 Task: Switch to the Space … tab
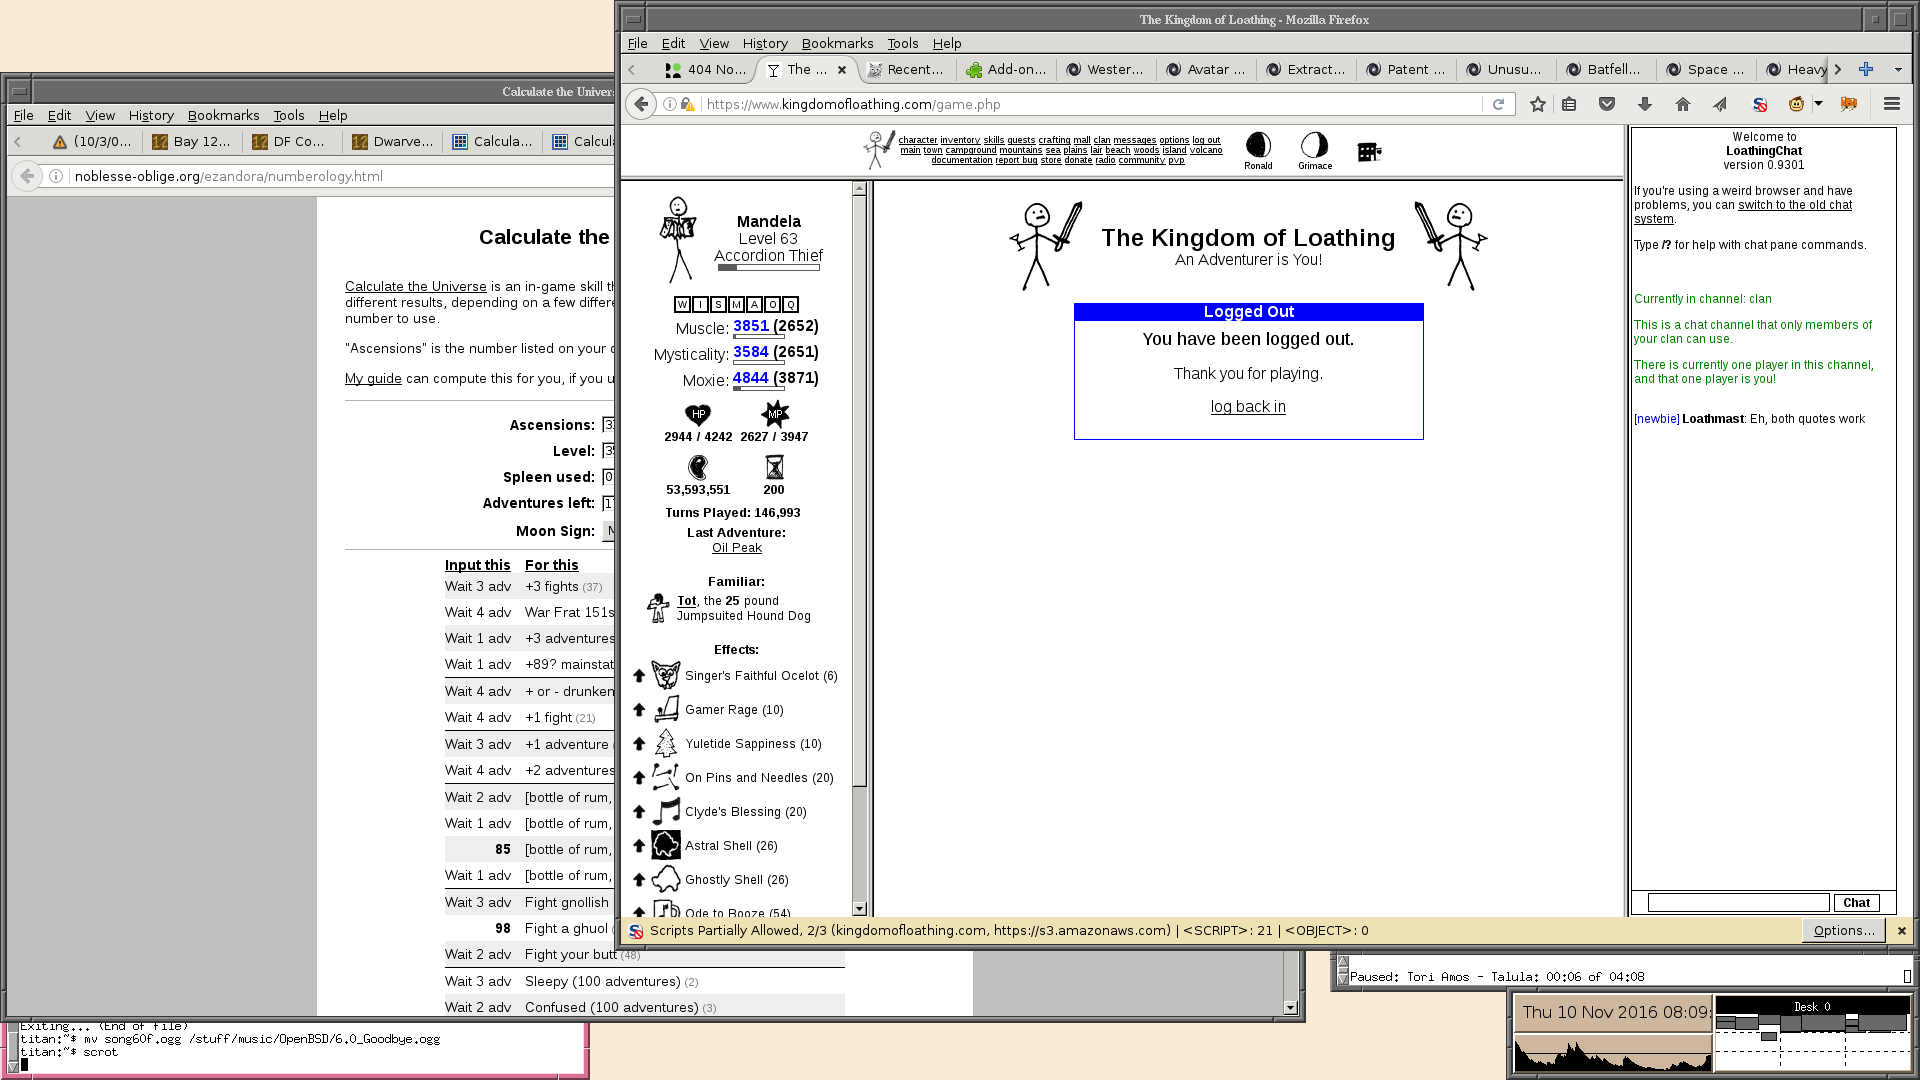coord(1706,69)
